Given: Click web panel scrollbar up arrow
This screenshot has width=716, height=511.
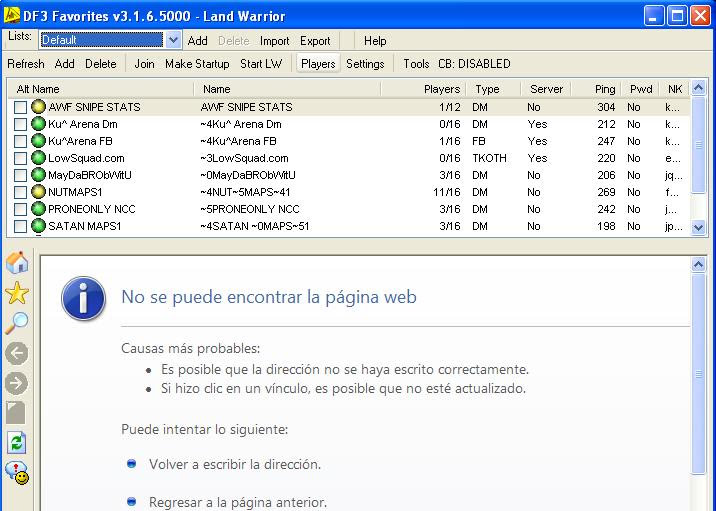Looking at the screenshot, I should coord(699,264).
